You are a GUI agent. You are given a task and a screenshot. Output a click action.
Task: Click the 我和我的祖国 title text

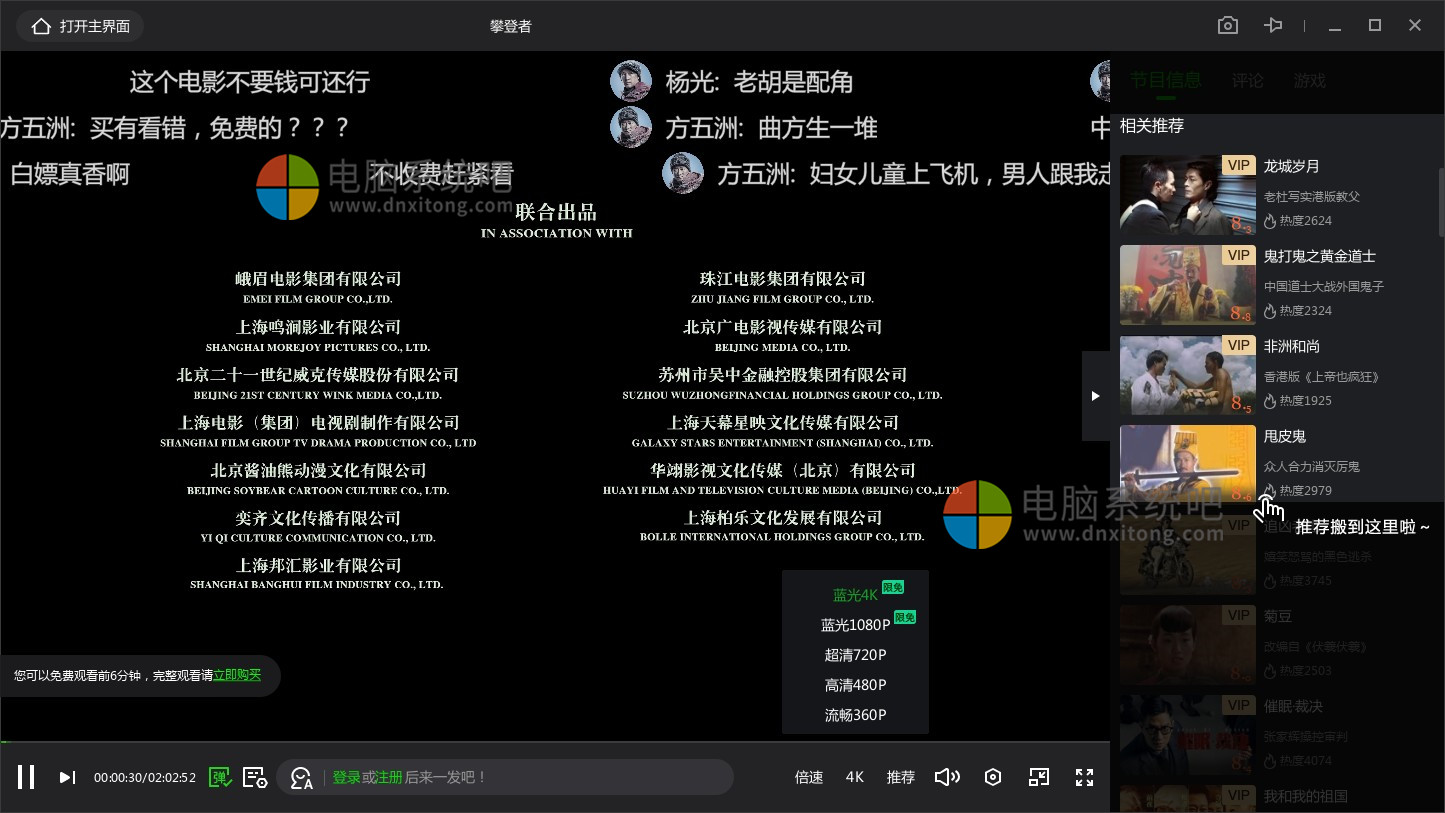tap(1306, 796)
